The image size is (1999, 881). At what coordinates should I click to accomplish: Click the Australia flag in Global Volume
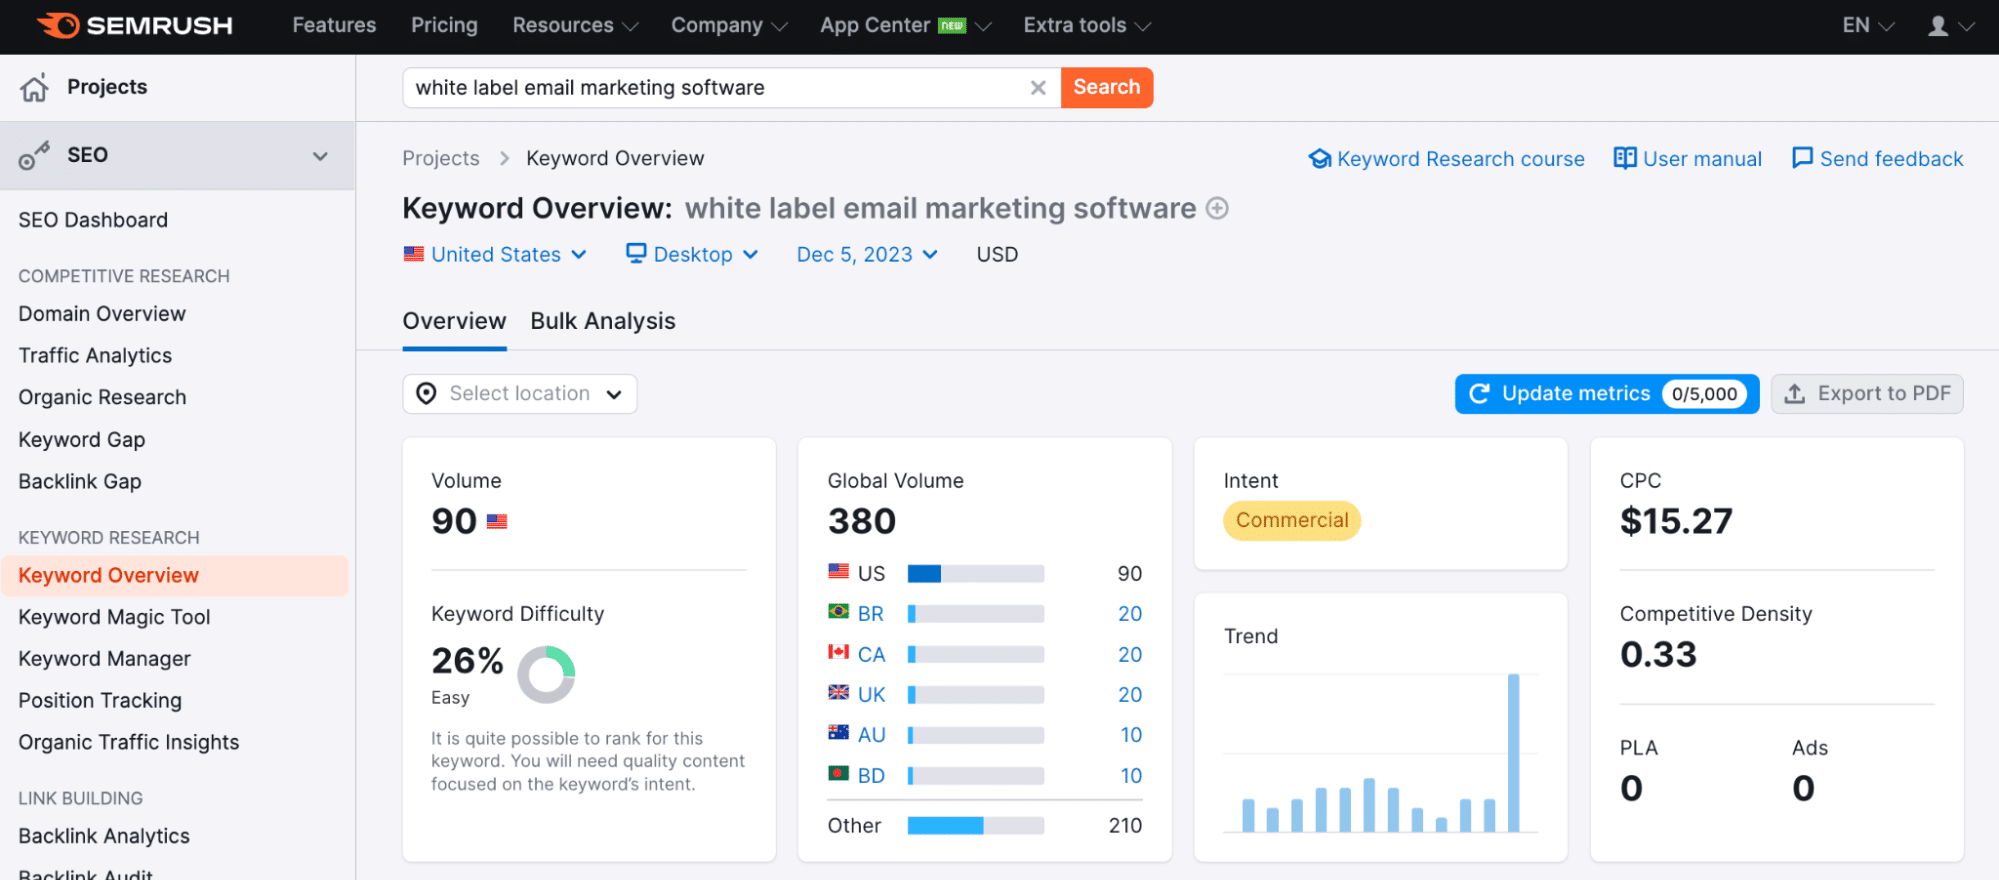[x=839, y=733]
